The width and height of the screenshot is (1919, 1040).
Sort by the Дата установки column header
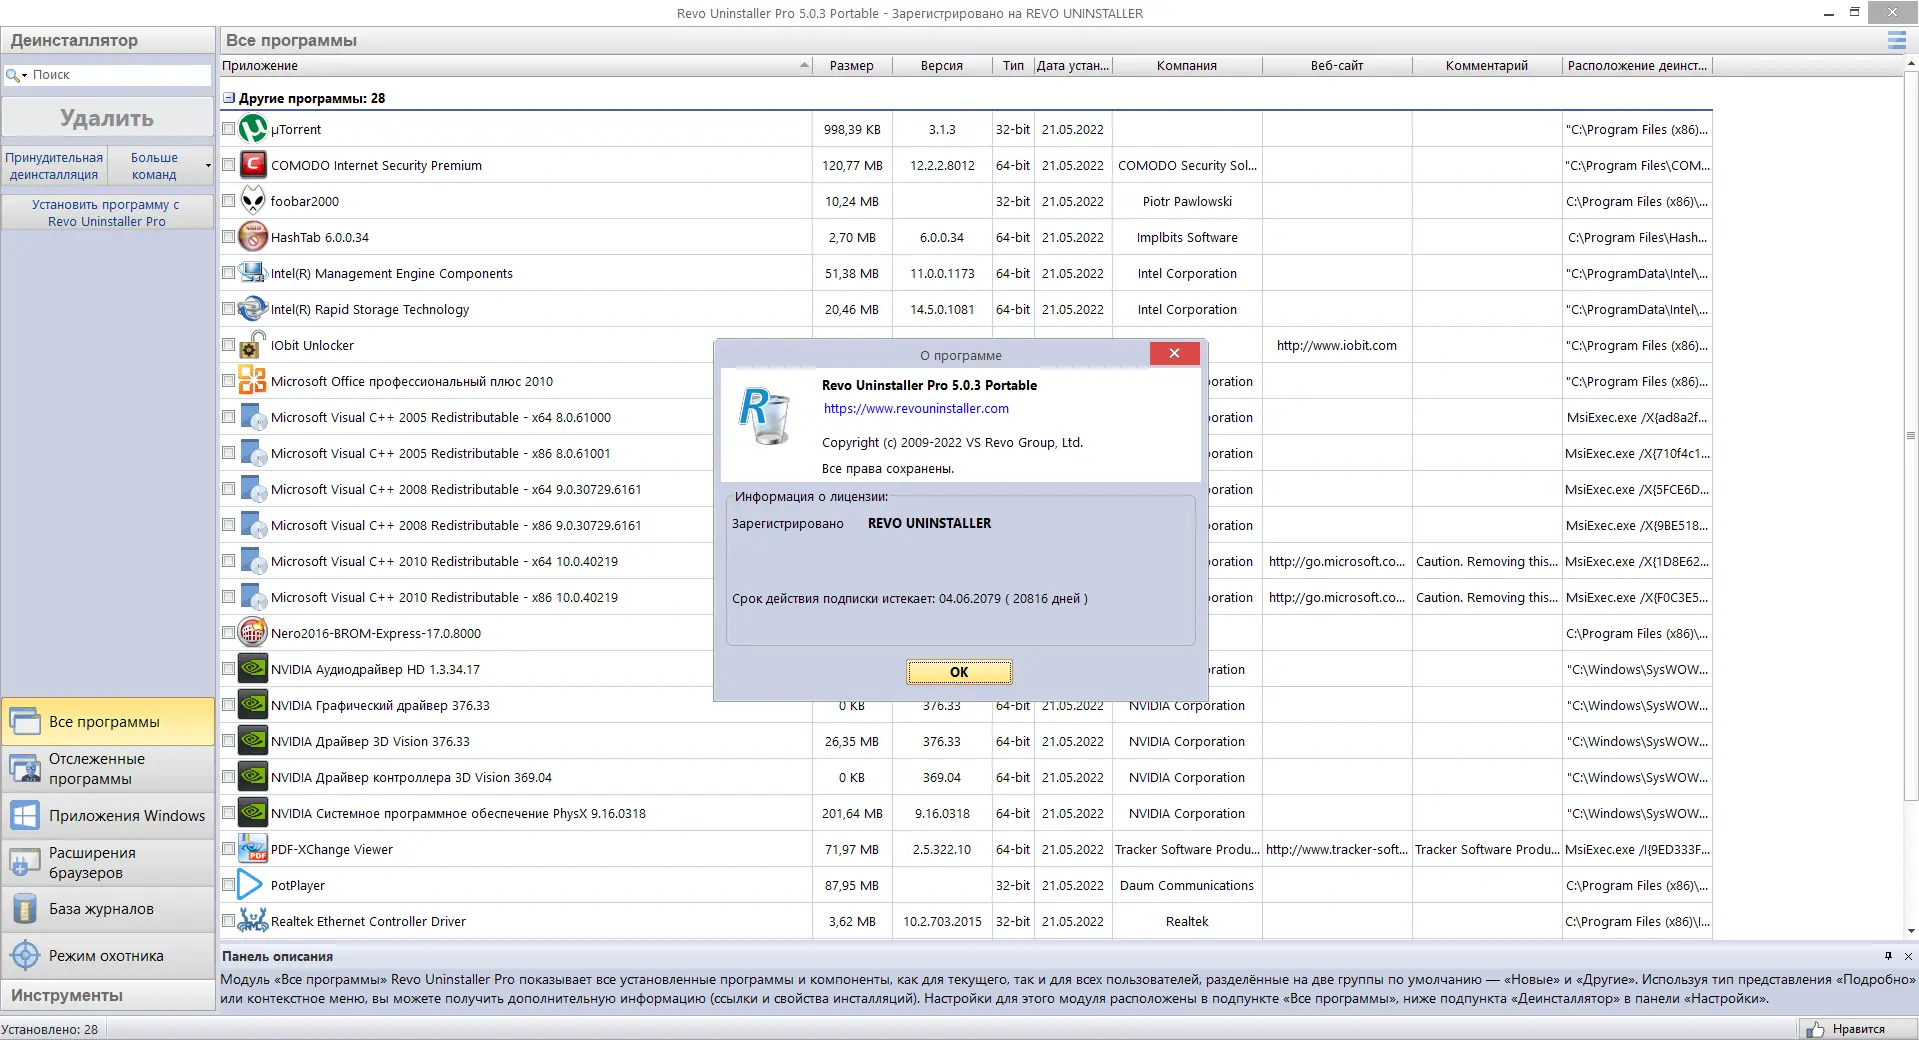coord(1073,66)
